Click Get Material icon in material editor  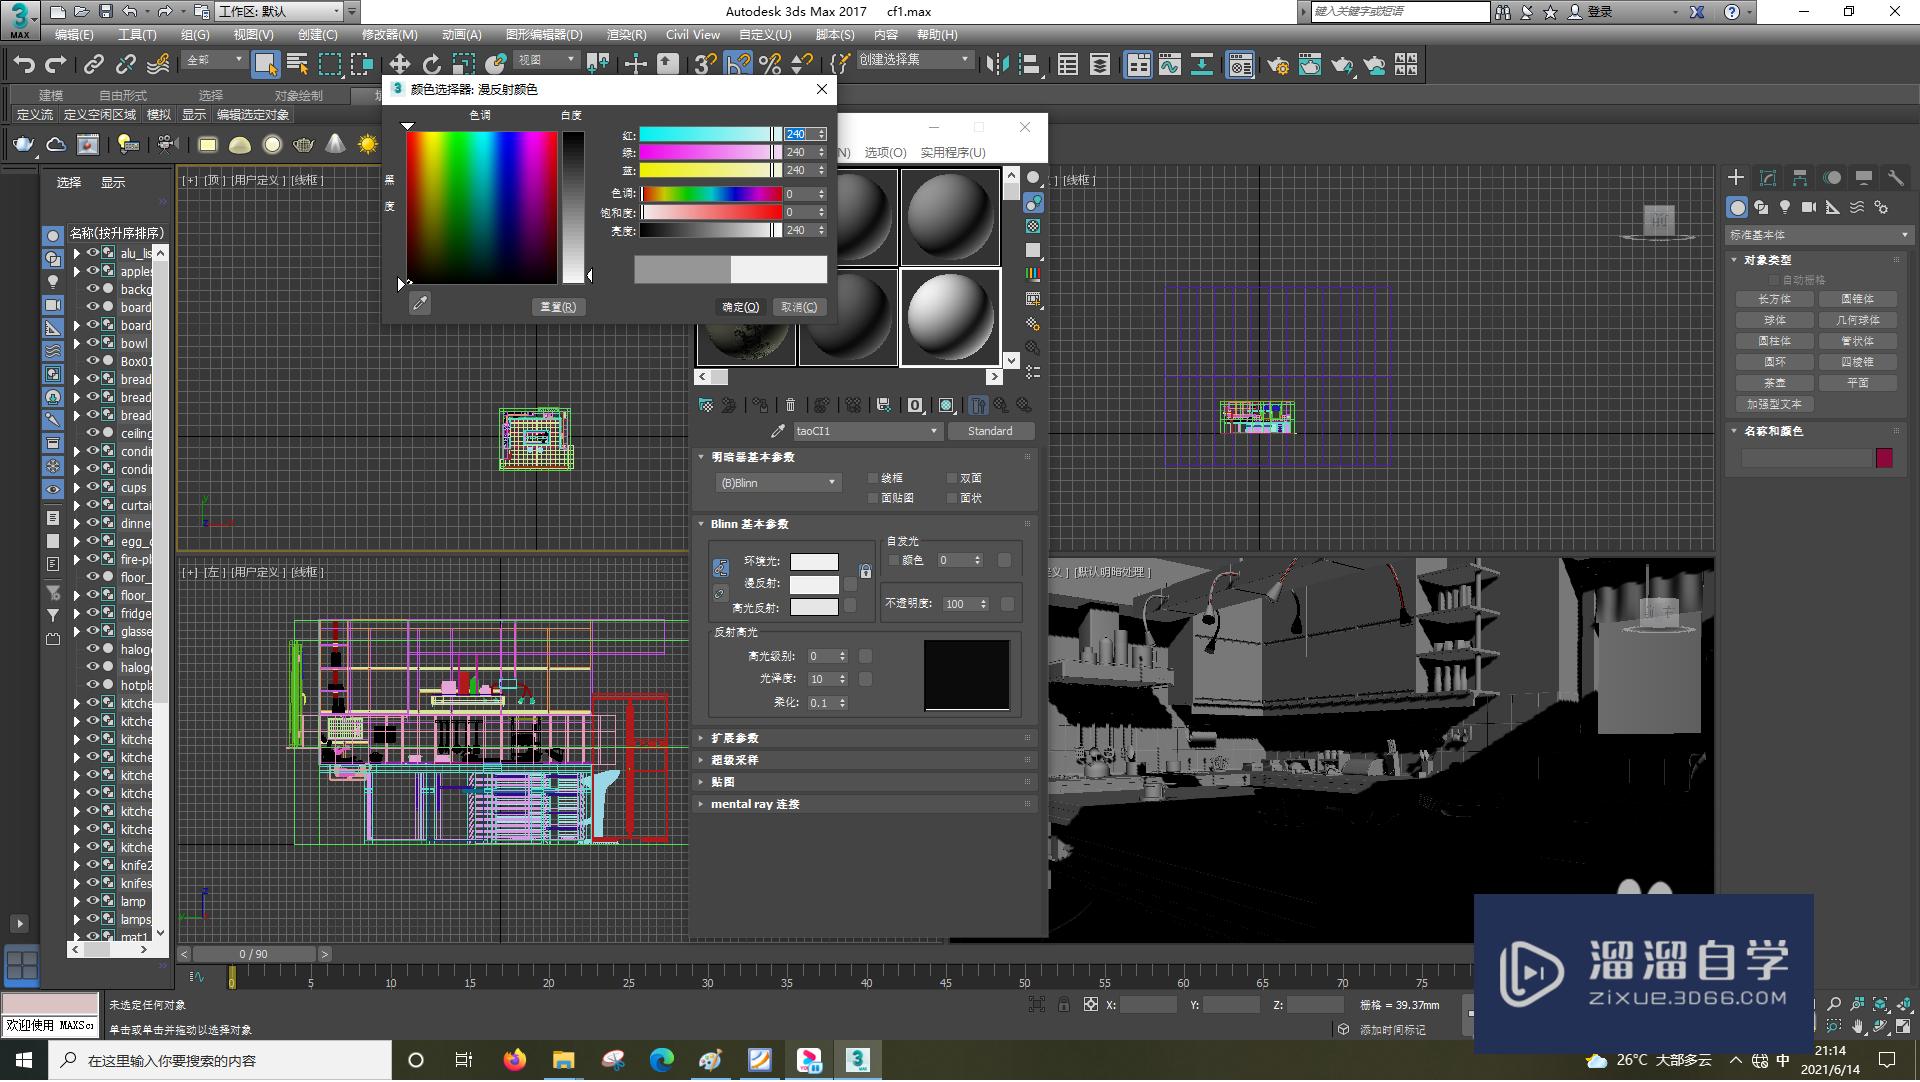(x=706, y=405)
